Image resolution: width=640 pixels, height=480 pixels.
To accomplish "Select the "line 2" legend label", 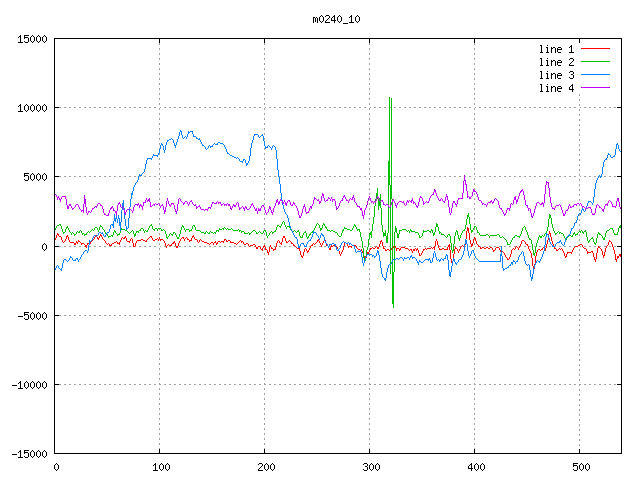I will pos(557,62).
